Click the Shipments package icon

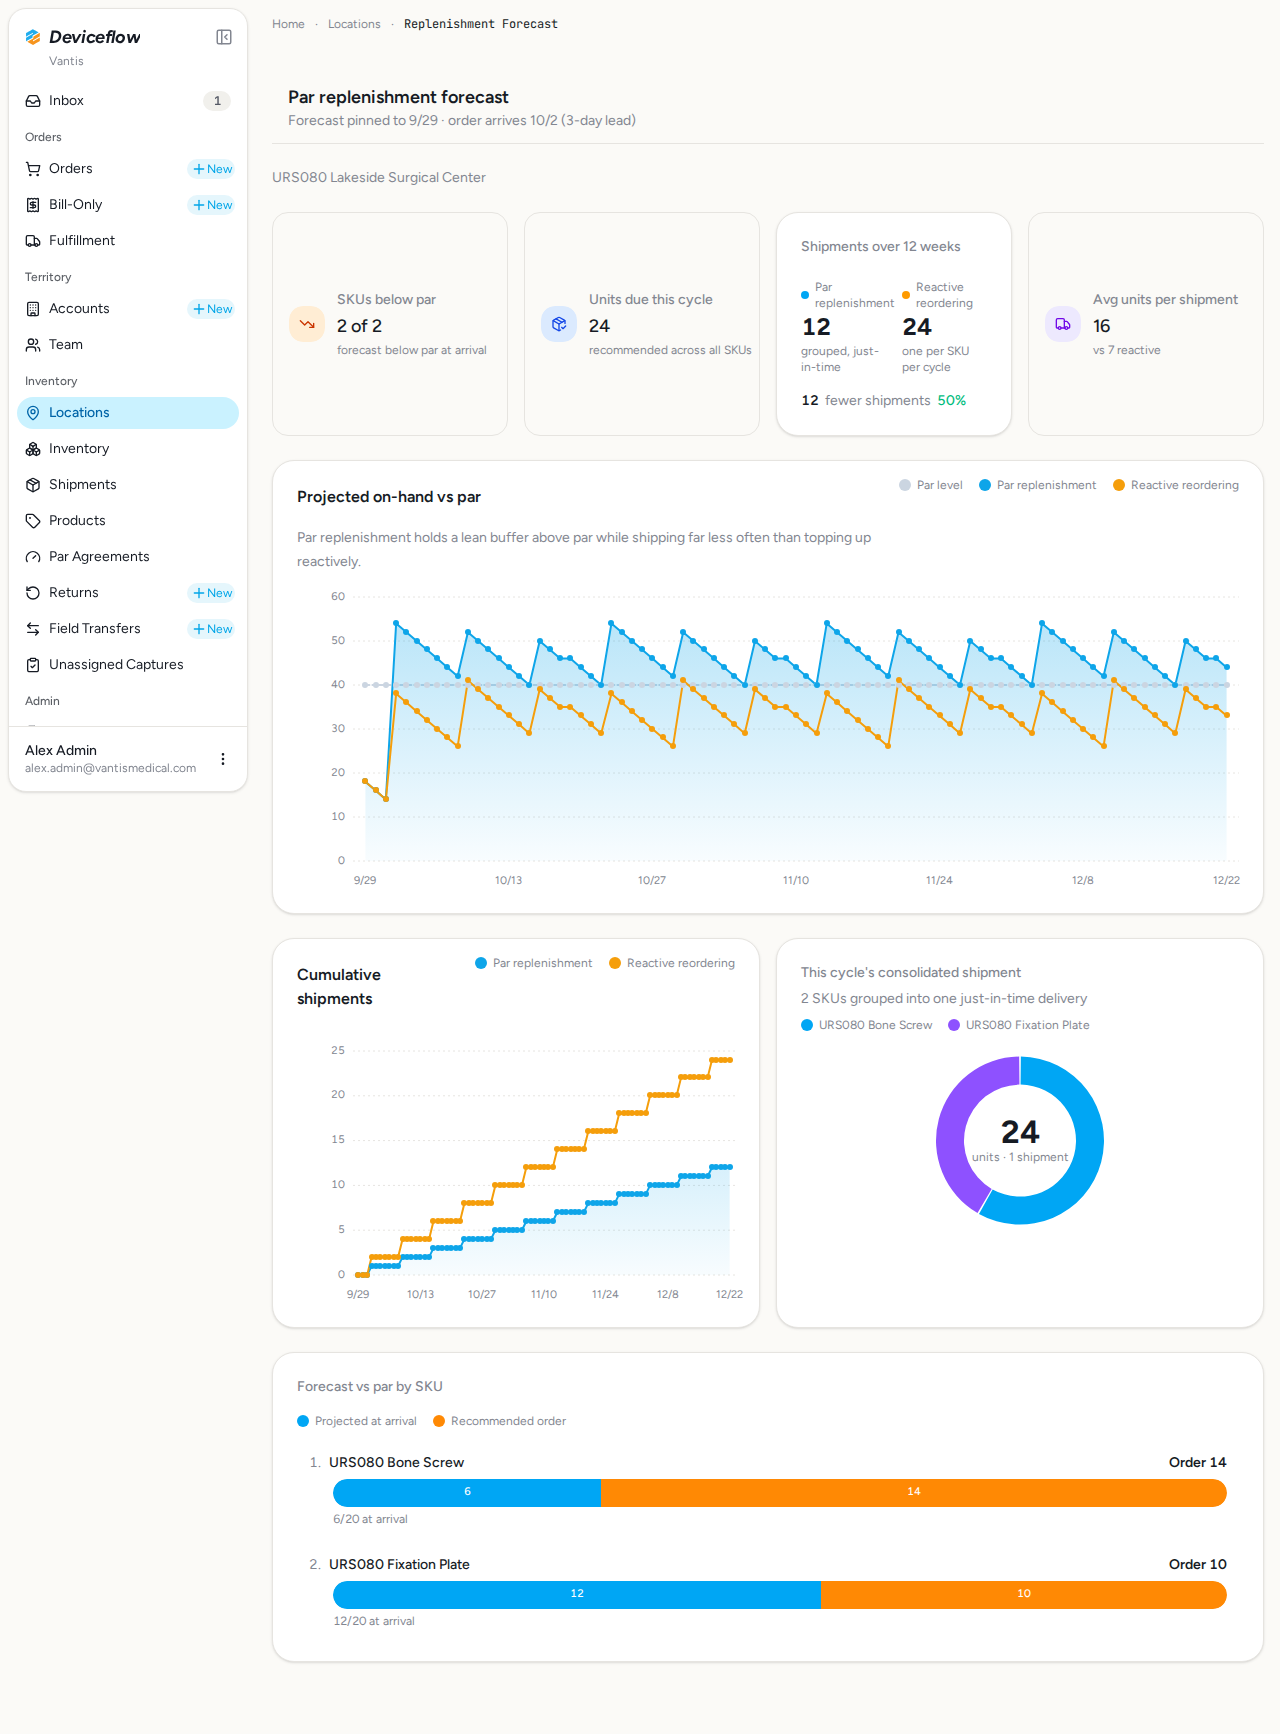pos(33,485)
